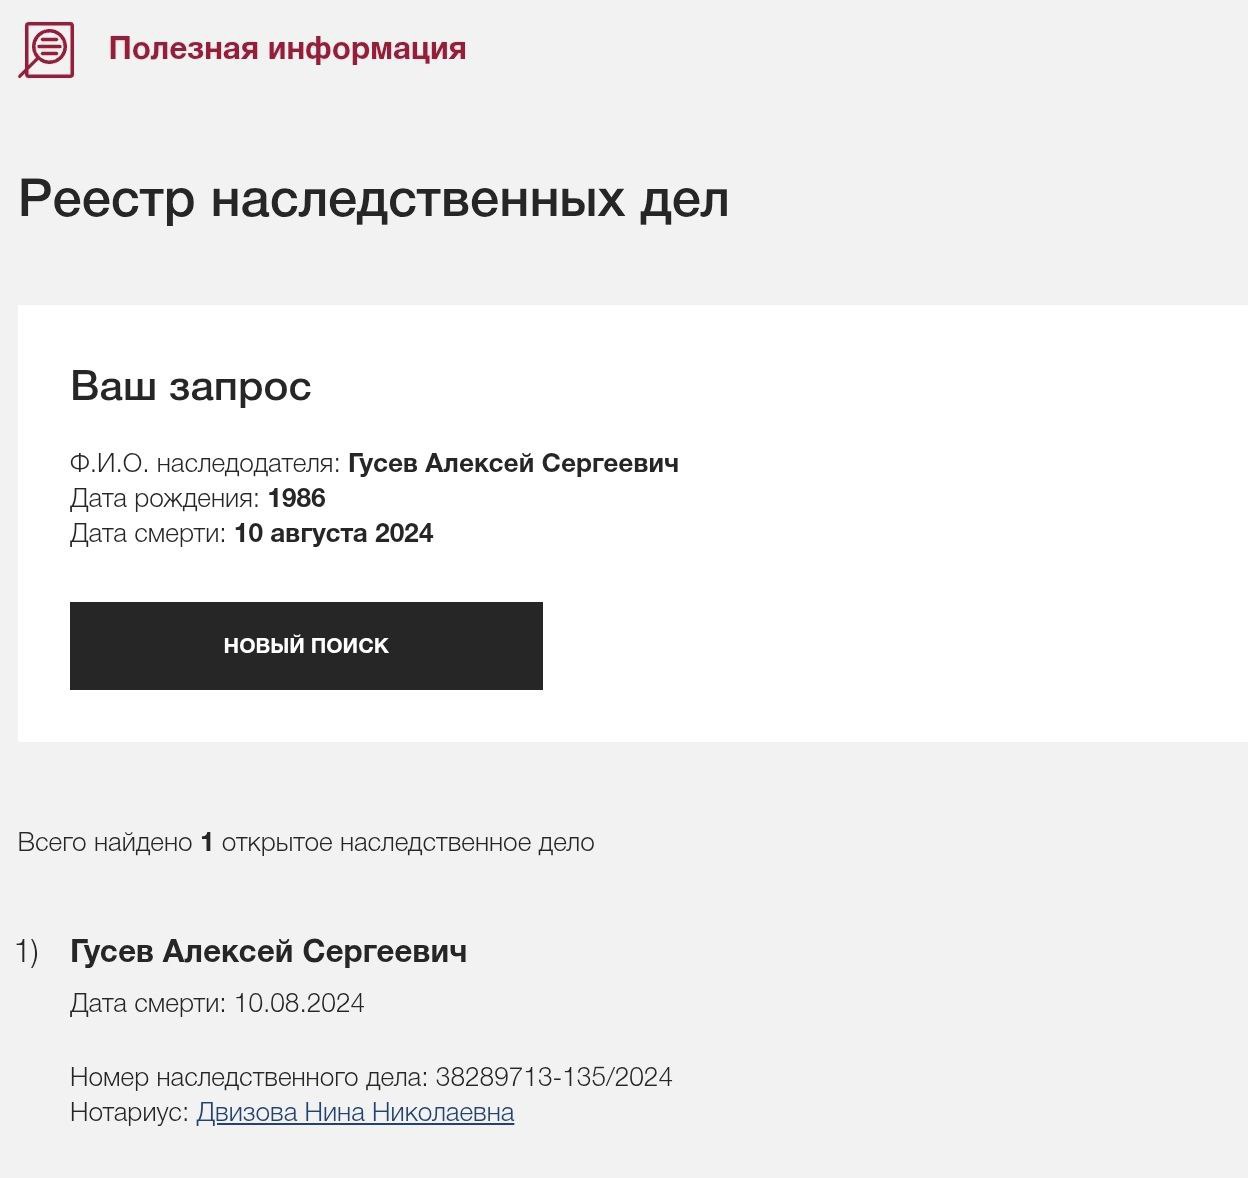Click the 'Нотариус:' label
Viewport: 1248px width, 1178px height.
(x=129, y=1112)
